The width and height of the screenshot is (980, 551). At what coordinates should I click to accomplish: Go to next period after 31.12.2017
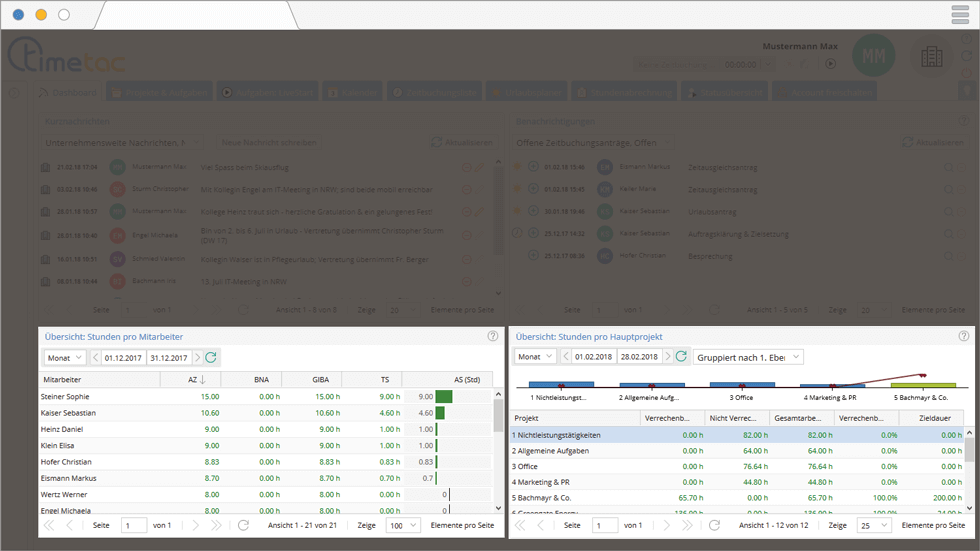(x=197, y=357)
